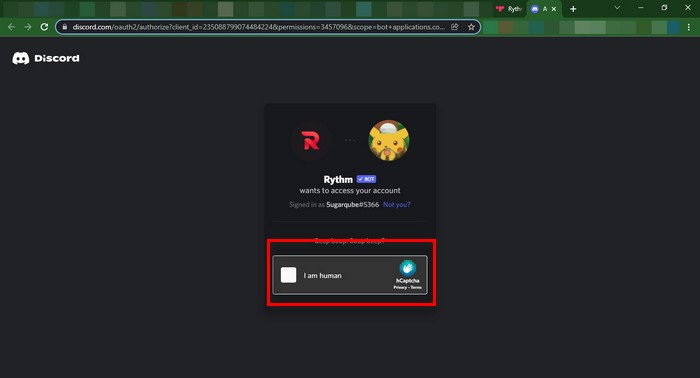Screen dimensions: 700x378
Task: Go forward with the browser forward arrow
Action: 28,27
